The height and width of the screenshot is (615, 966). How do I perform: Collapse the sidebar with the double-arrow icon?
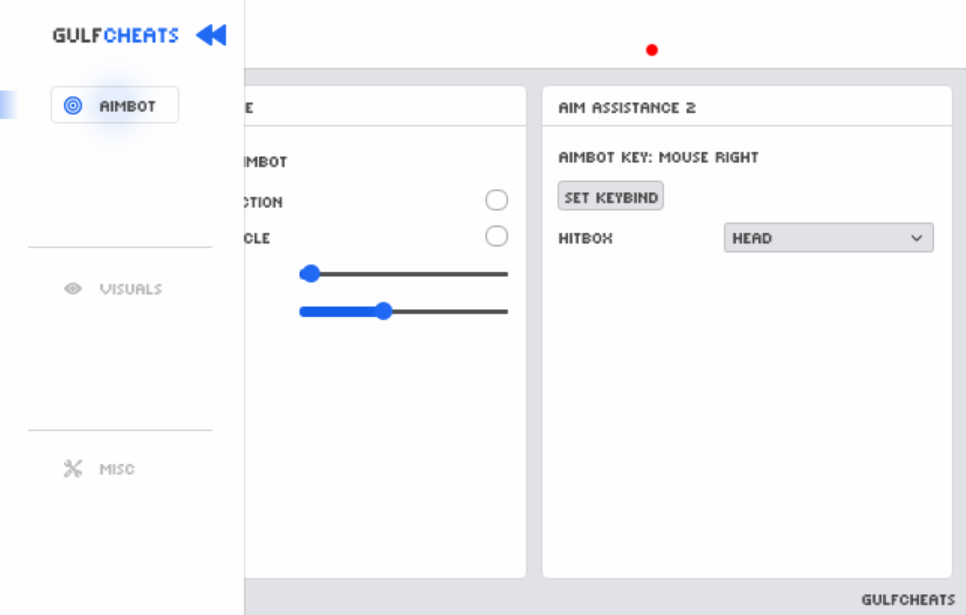(x=211, y=36)
